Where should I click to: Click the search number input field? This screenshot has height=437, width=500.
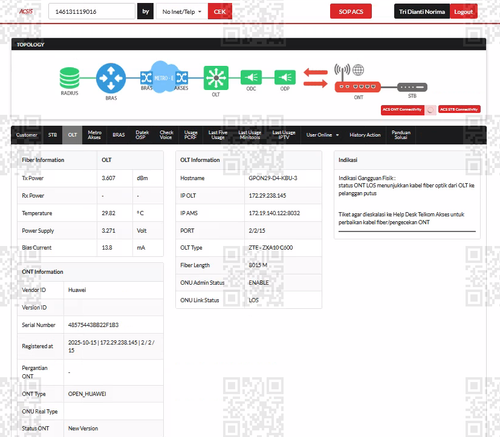pos(92,12)
